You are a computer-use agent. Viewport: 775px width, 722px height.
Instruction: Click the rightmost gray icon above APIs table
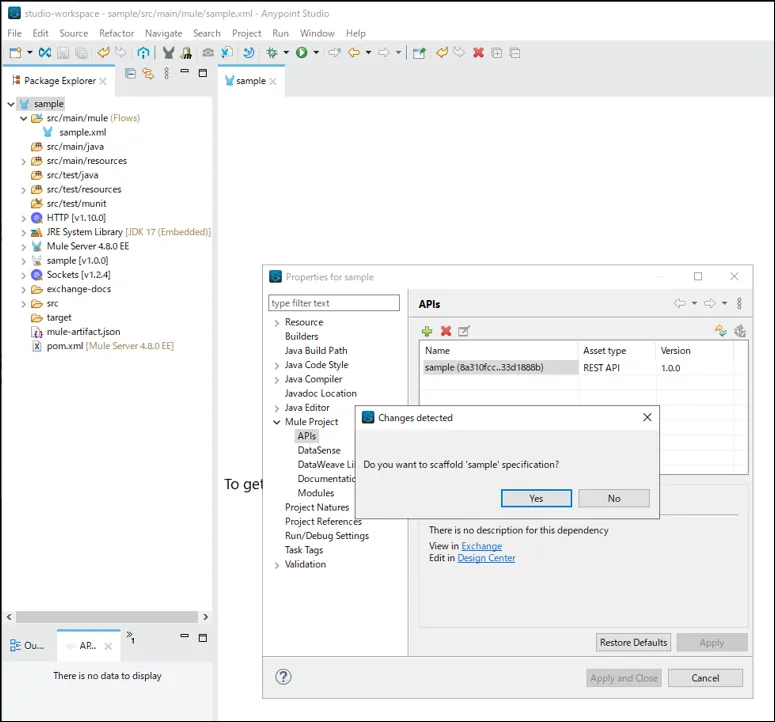[x=740, y=331]
